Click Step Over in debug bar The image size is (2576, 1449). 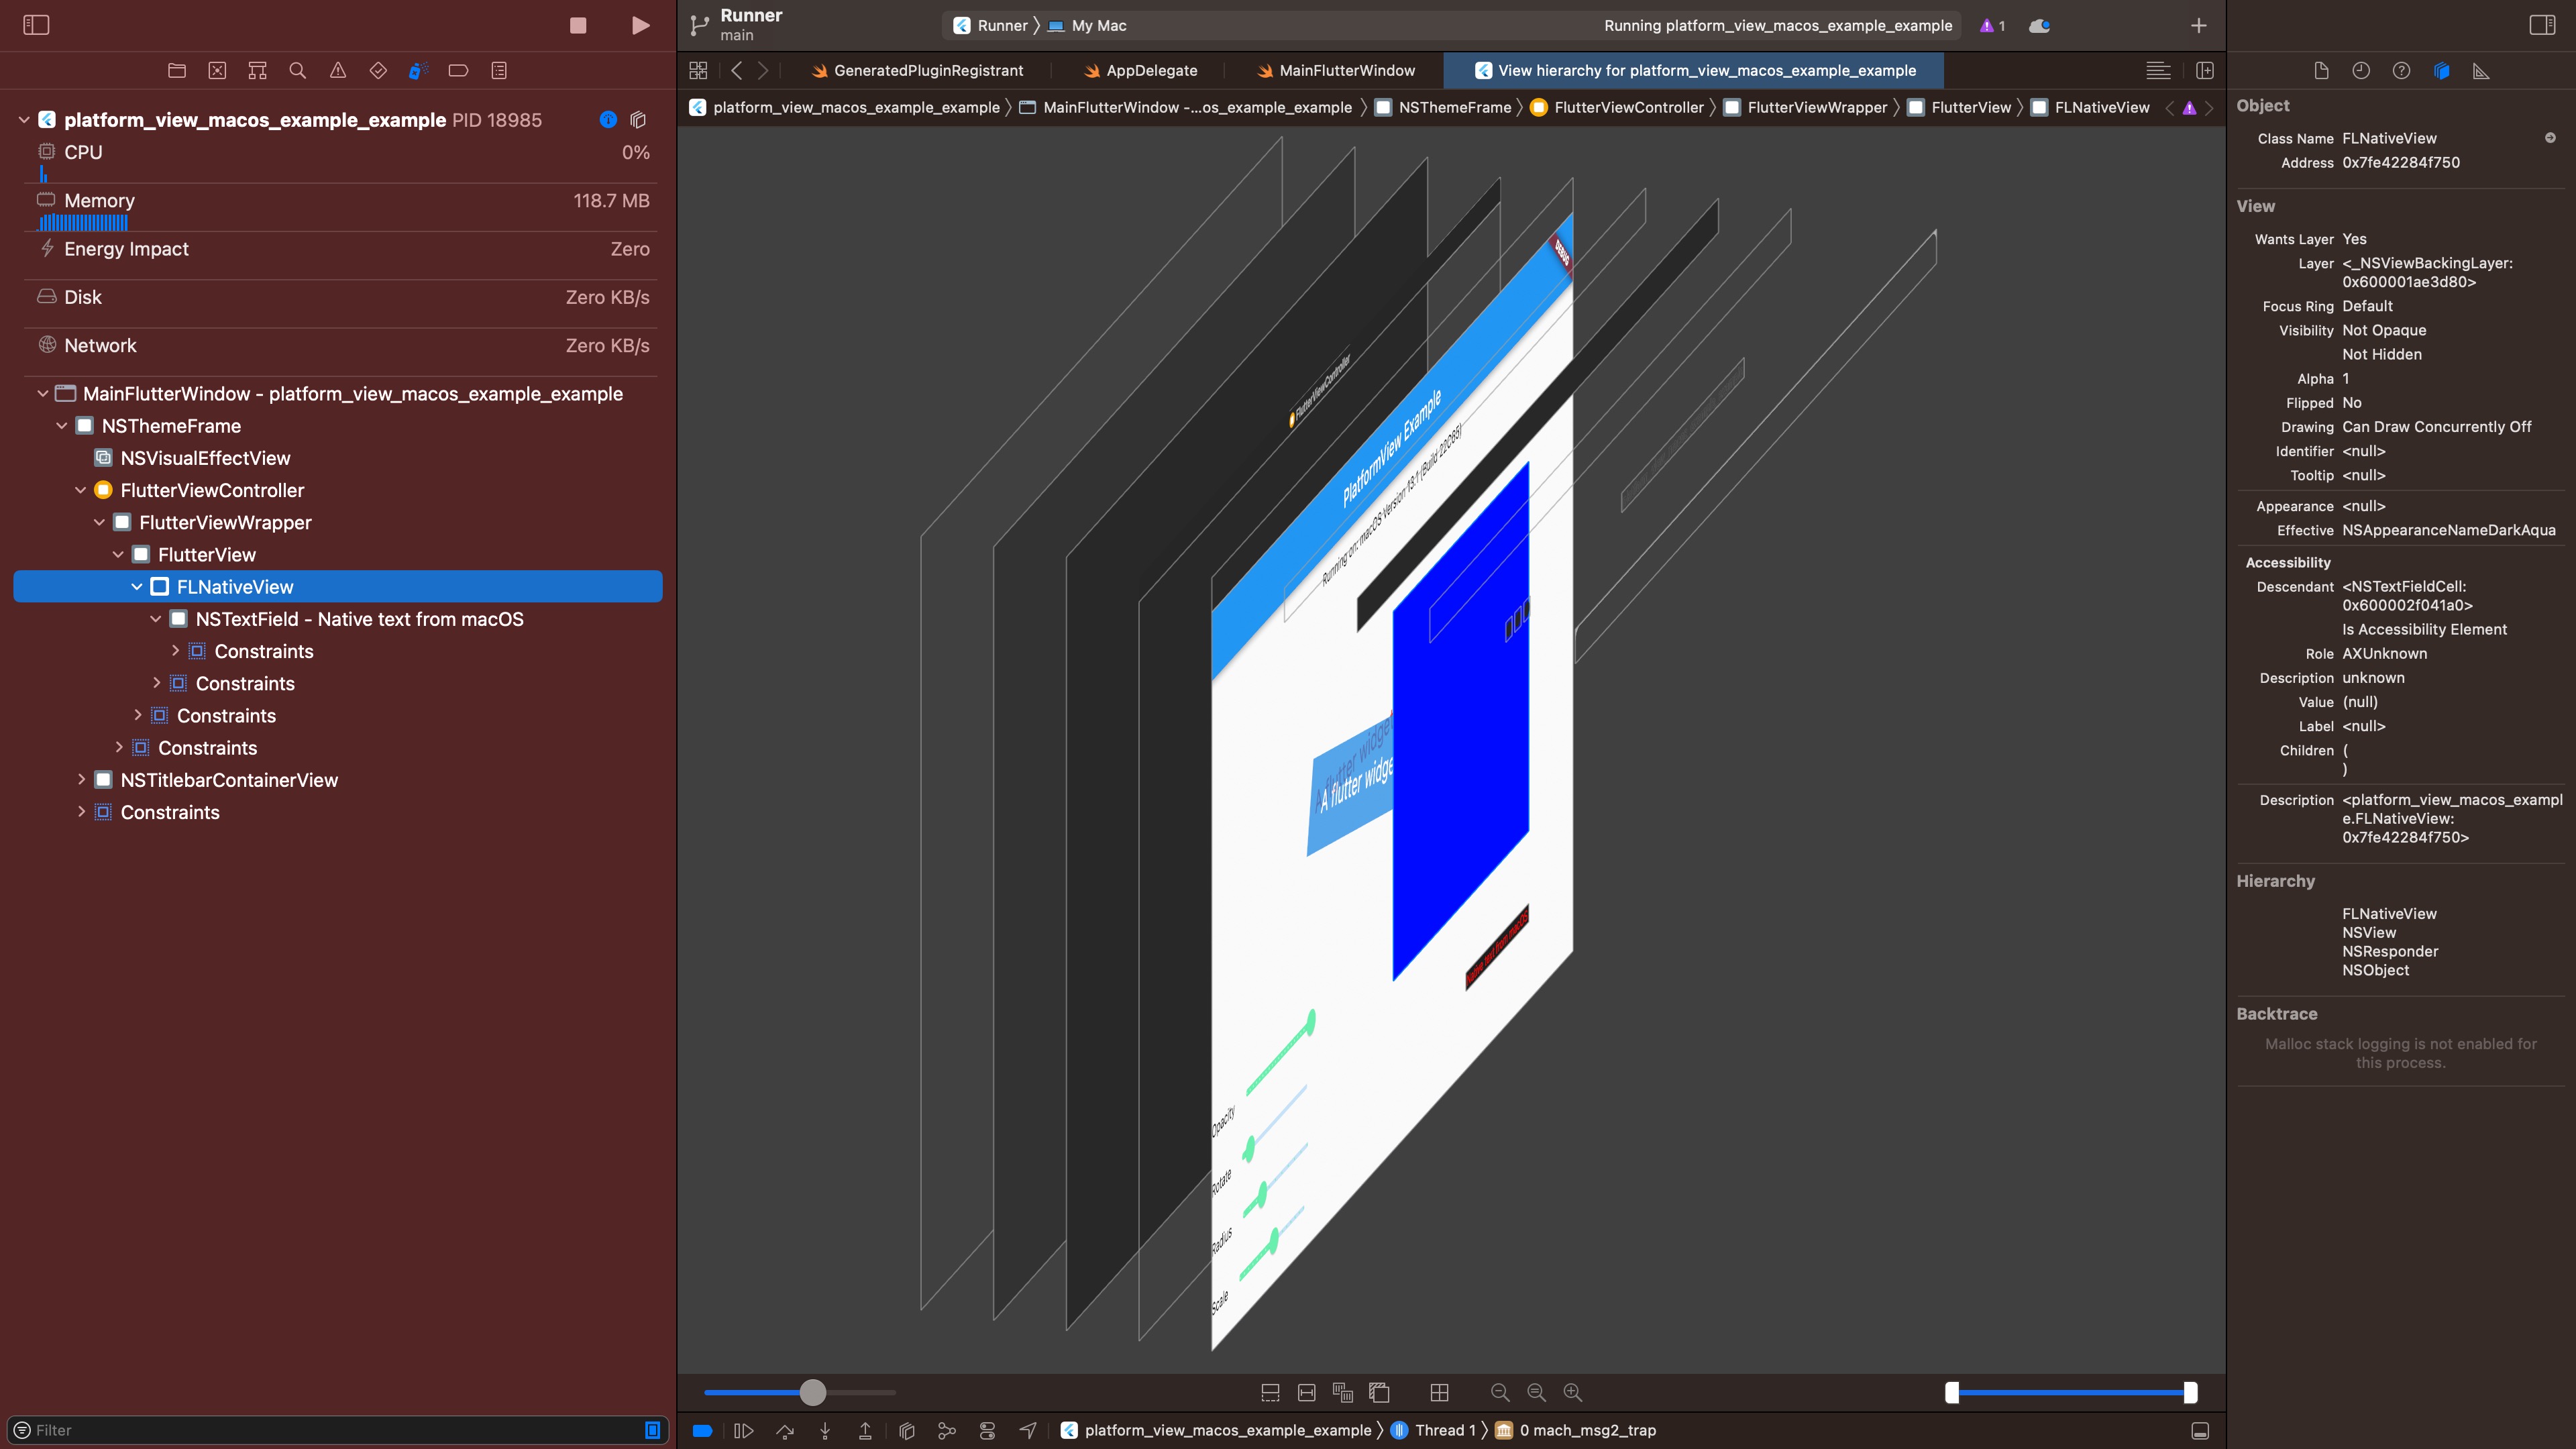coord(785,1430)
